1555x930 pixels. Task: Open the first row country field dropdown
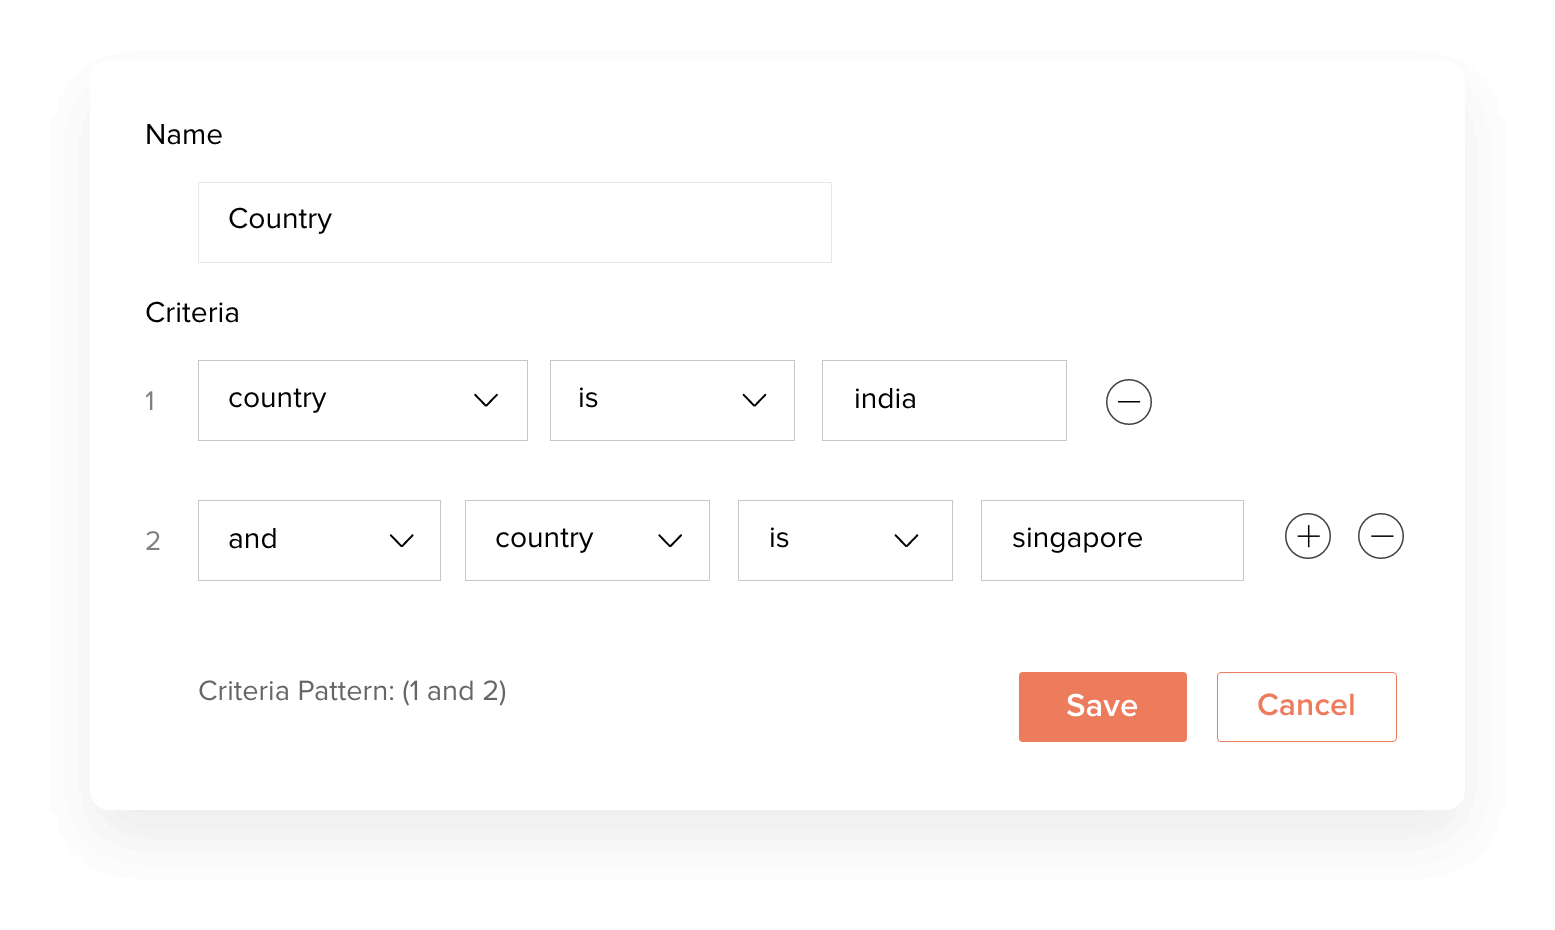pos(363,400)
